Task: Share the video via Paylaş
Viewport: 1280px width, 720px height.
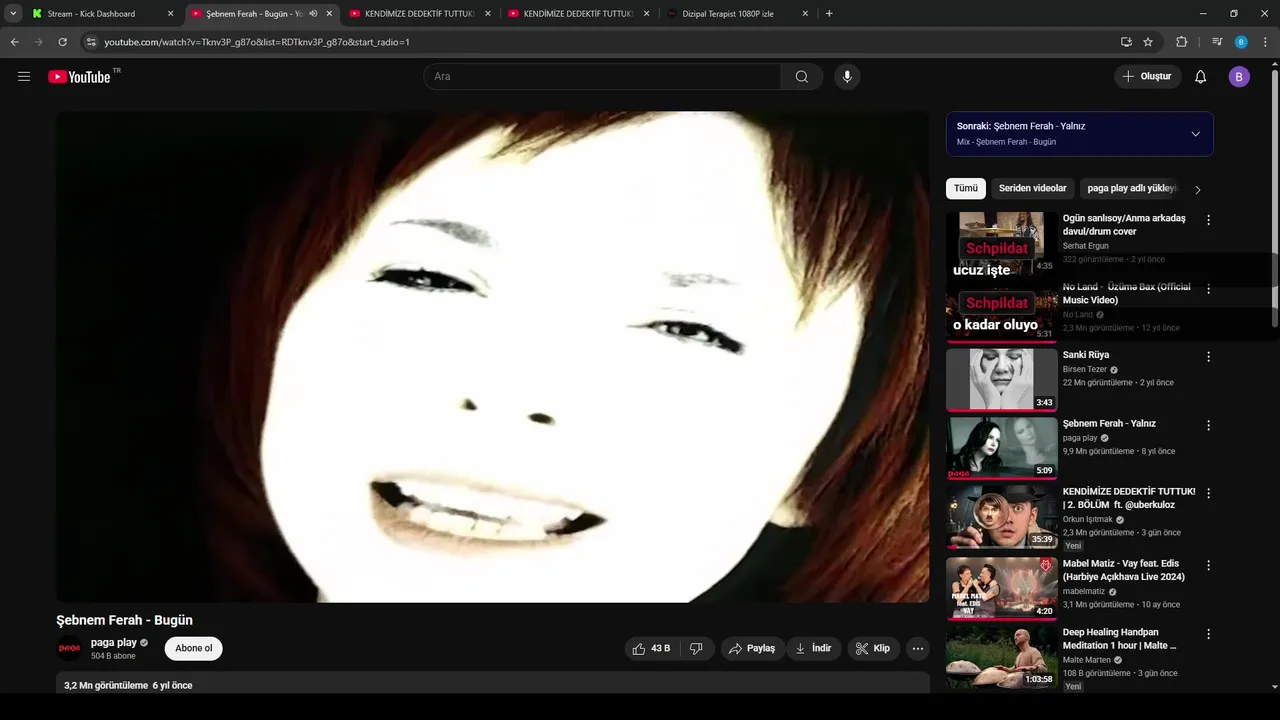Action: point(752,648)
